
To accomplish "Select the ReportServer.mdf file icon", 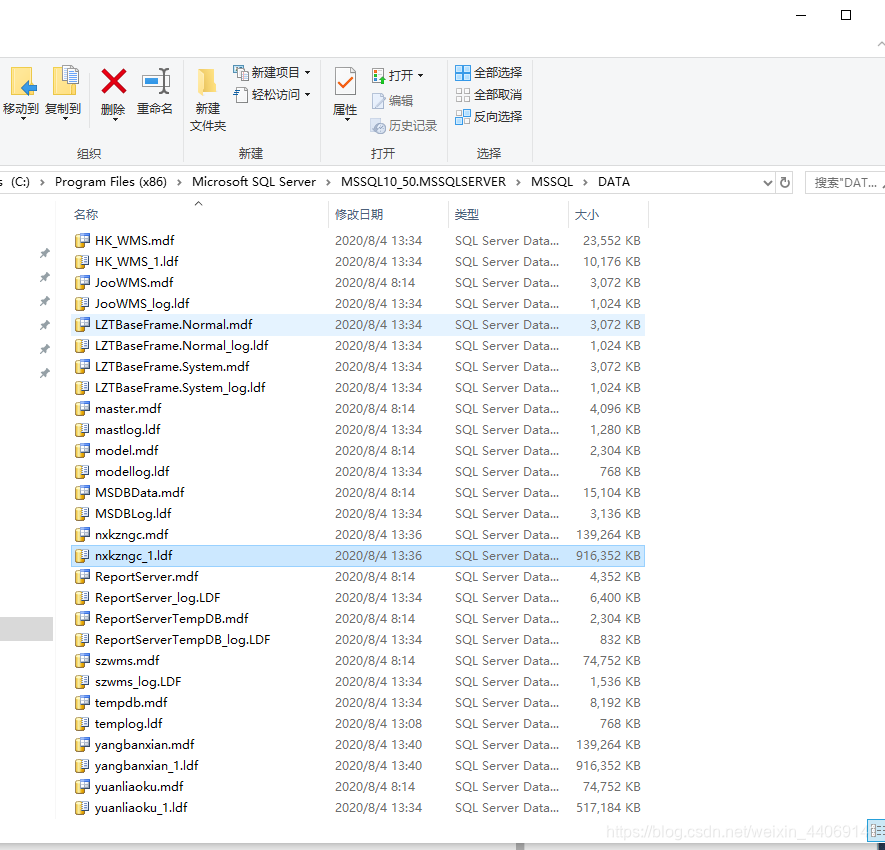I will [x=82, y=576].
